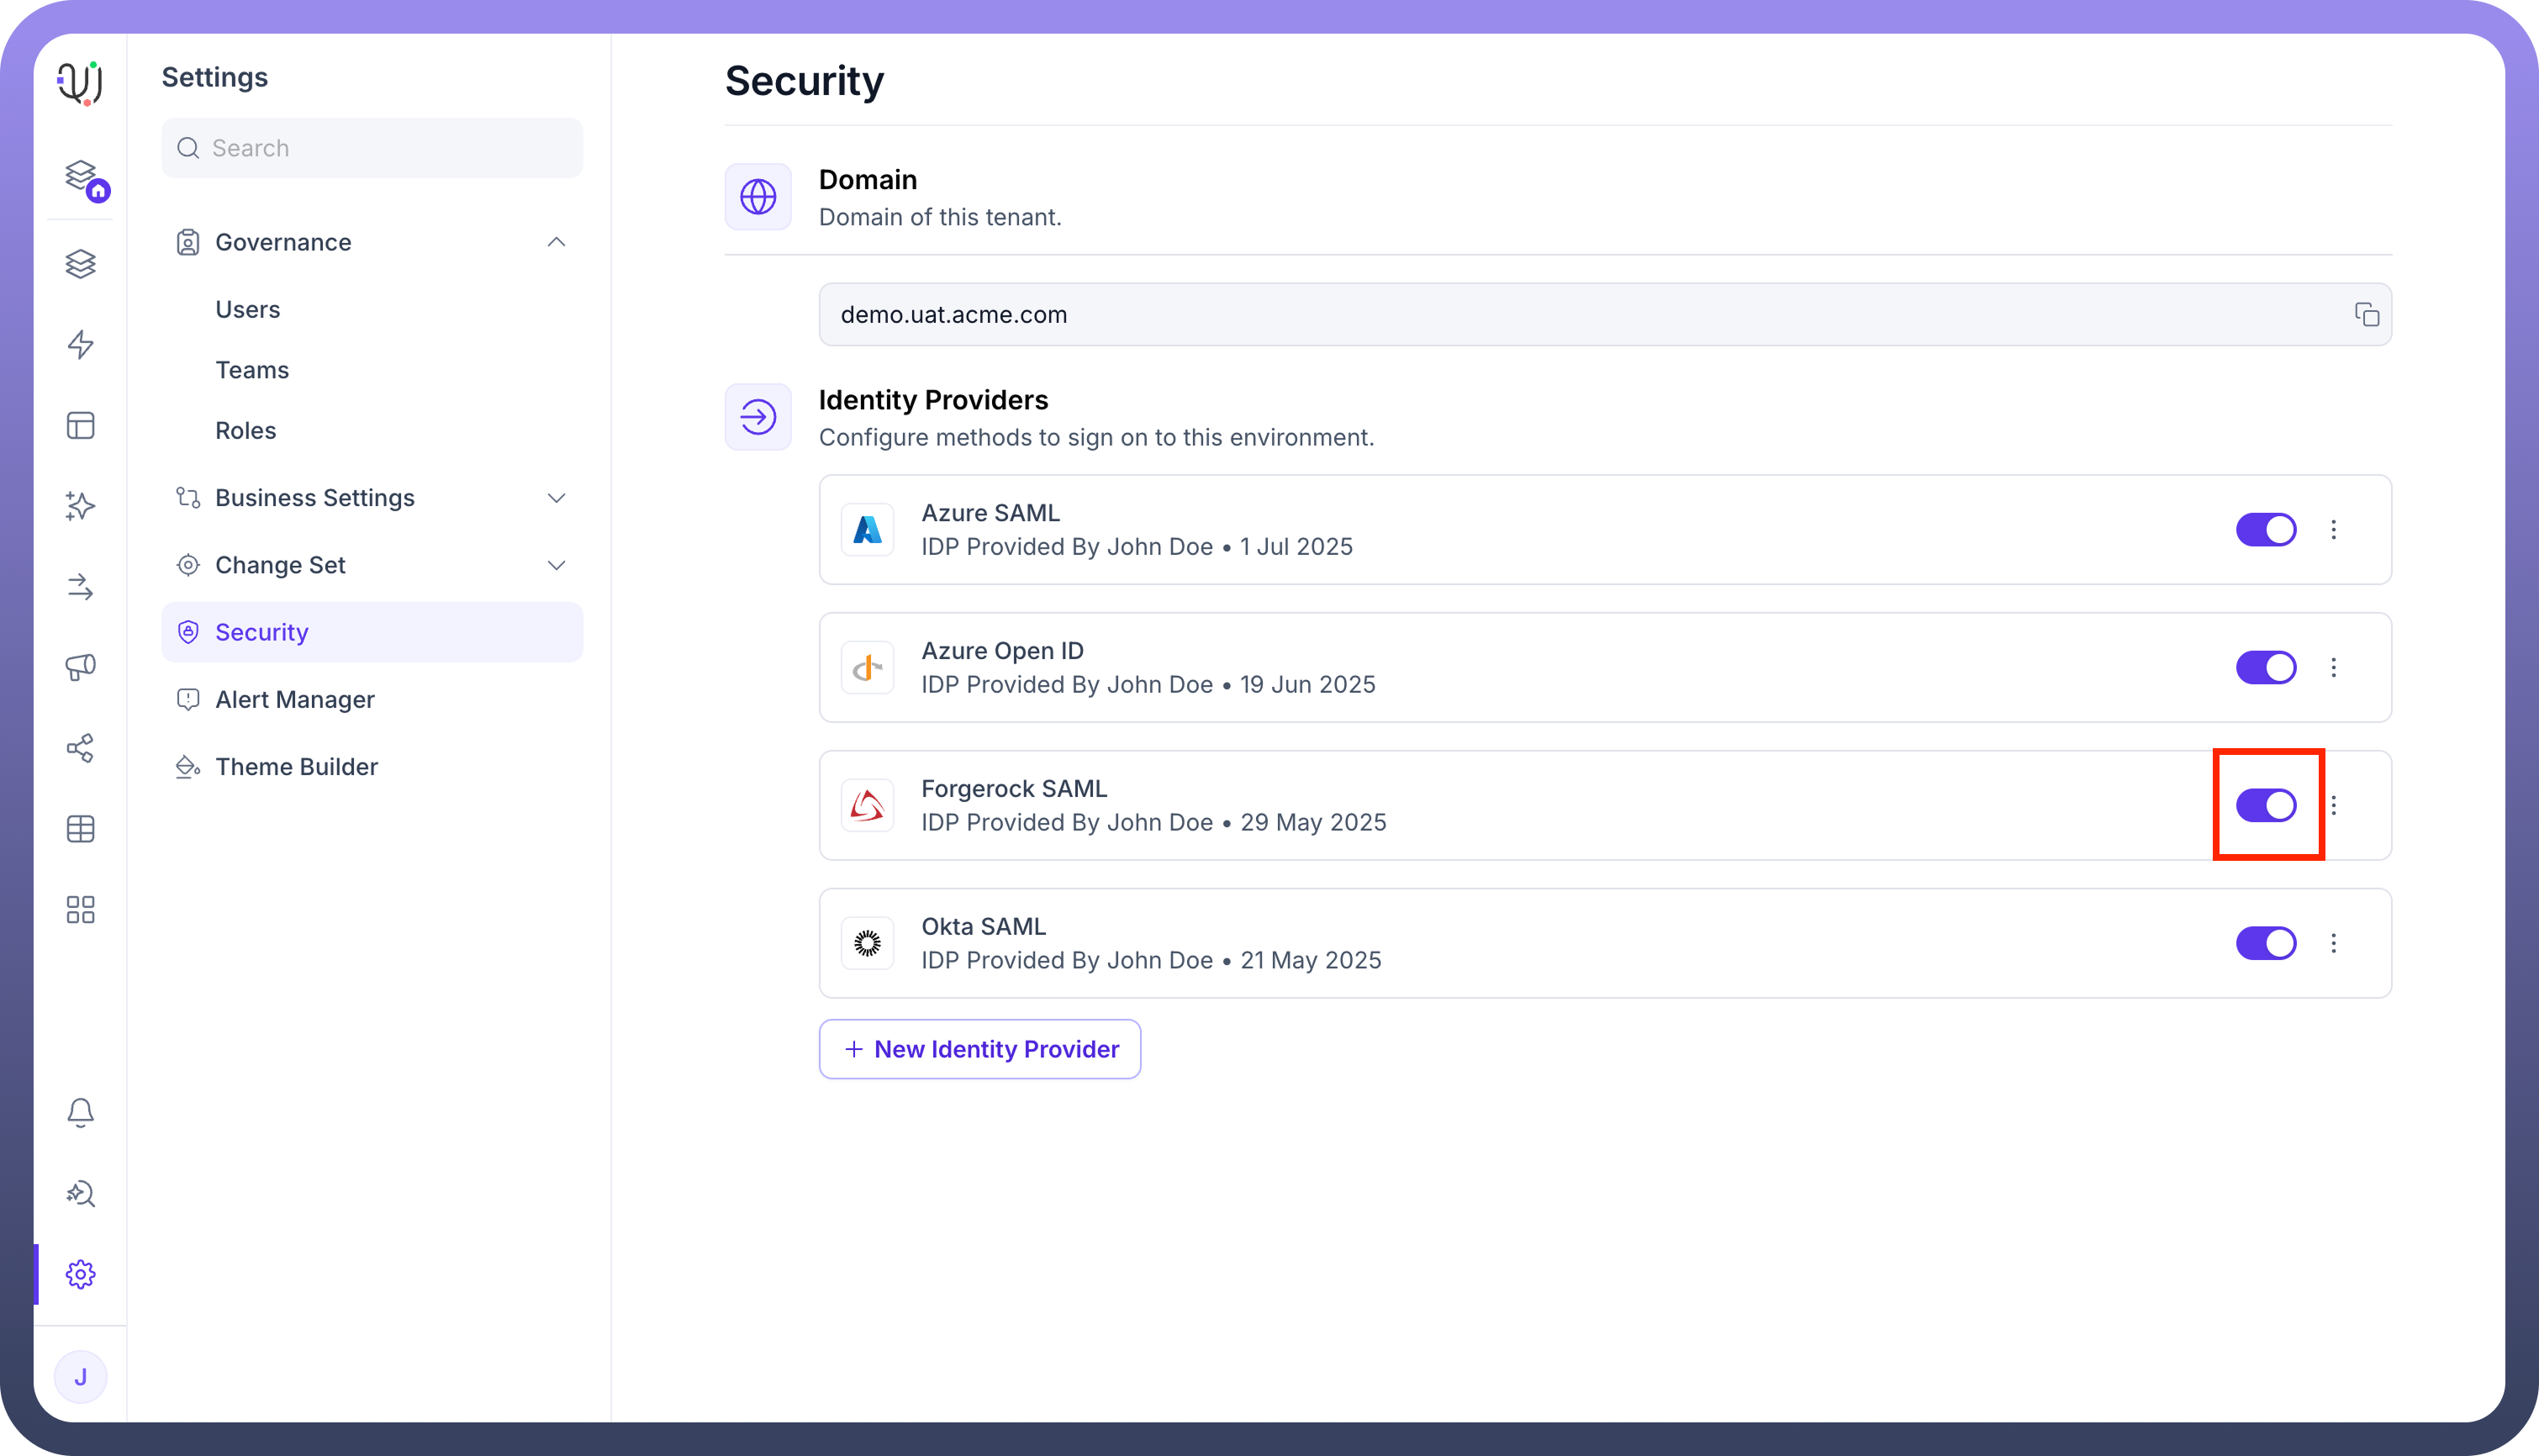This screenshot has height=1456, width=2539.
Task: Click the four-squares apps sidebar icon
Action: click(x=80, y=910)
